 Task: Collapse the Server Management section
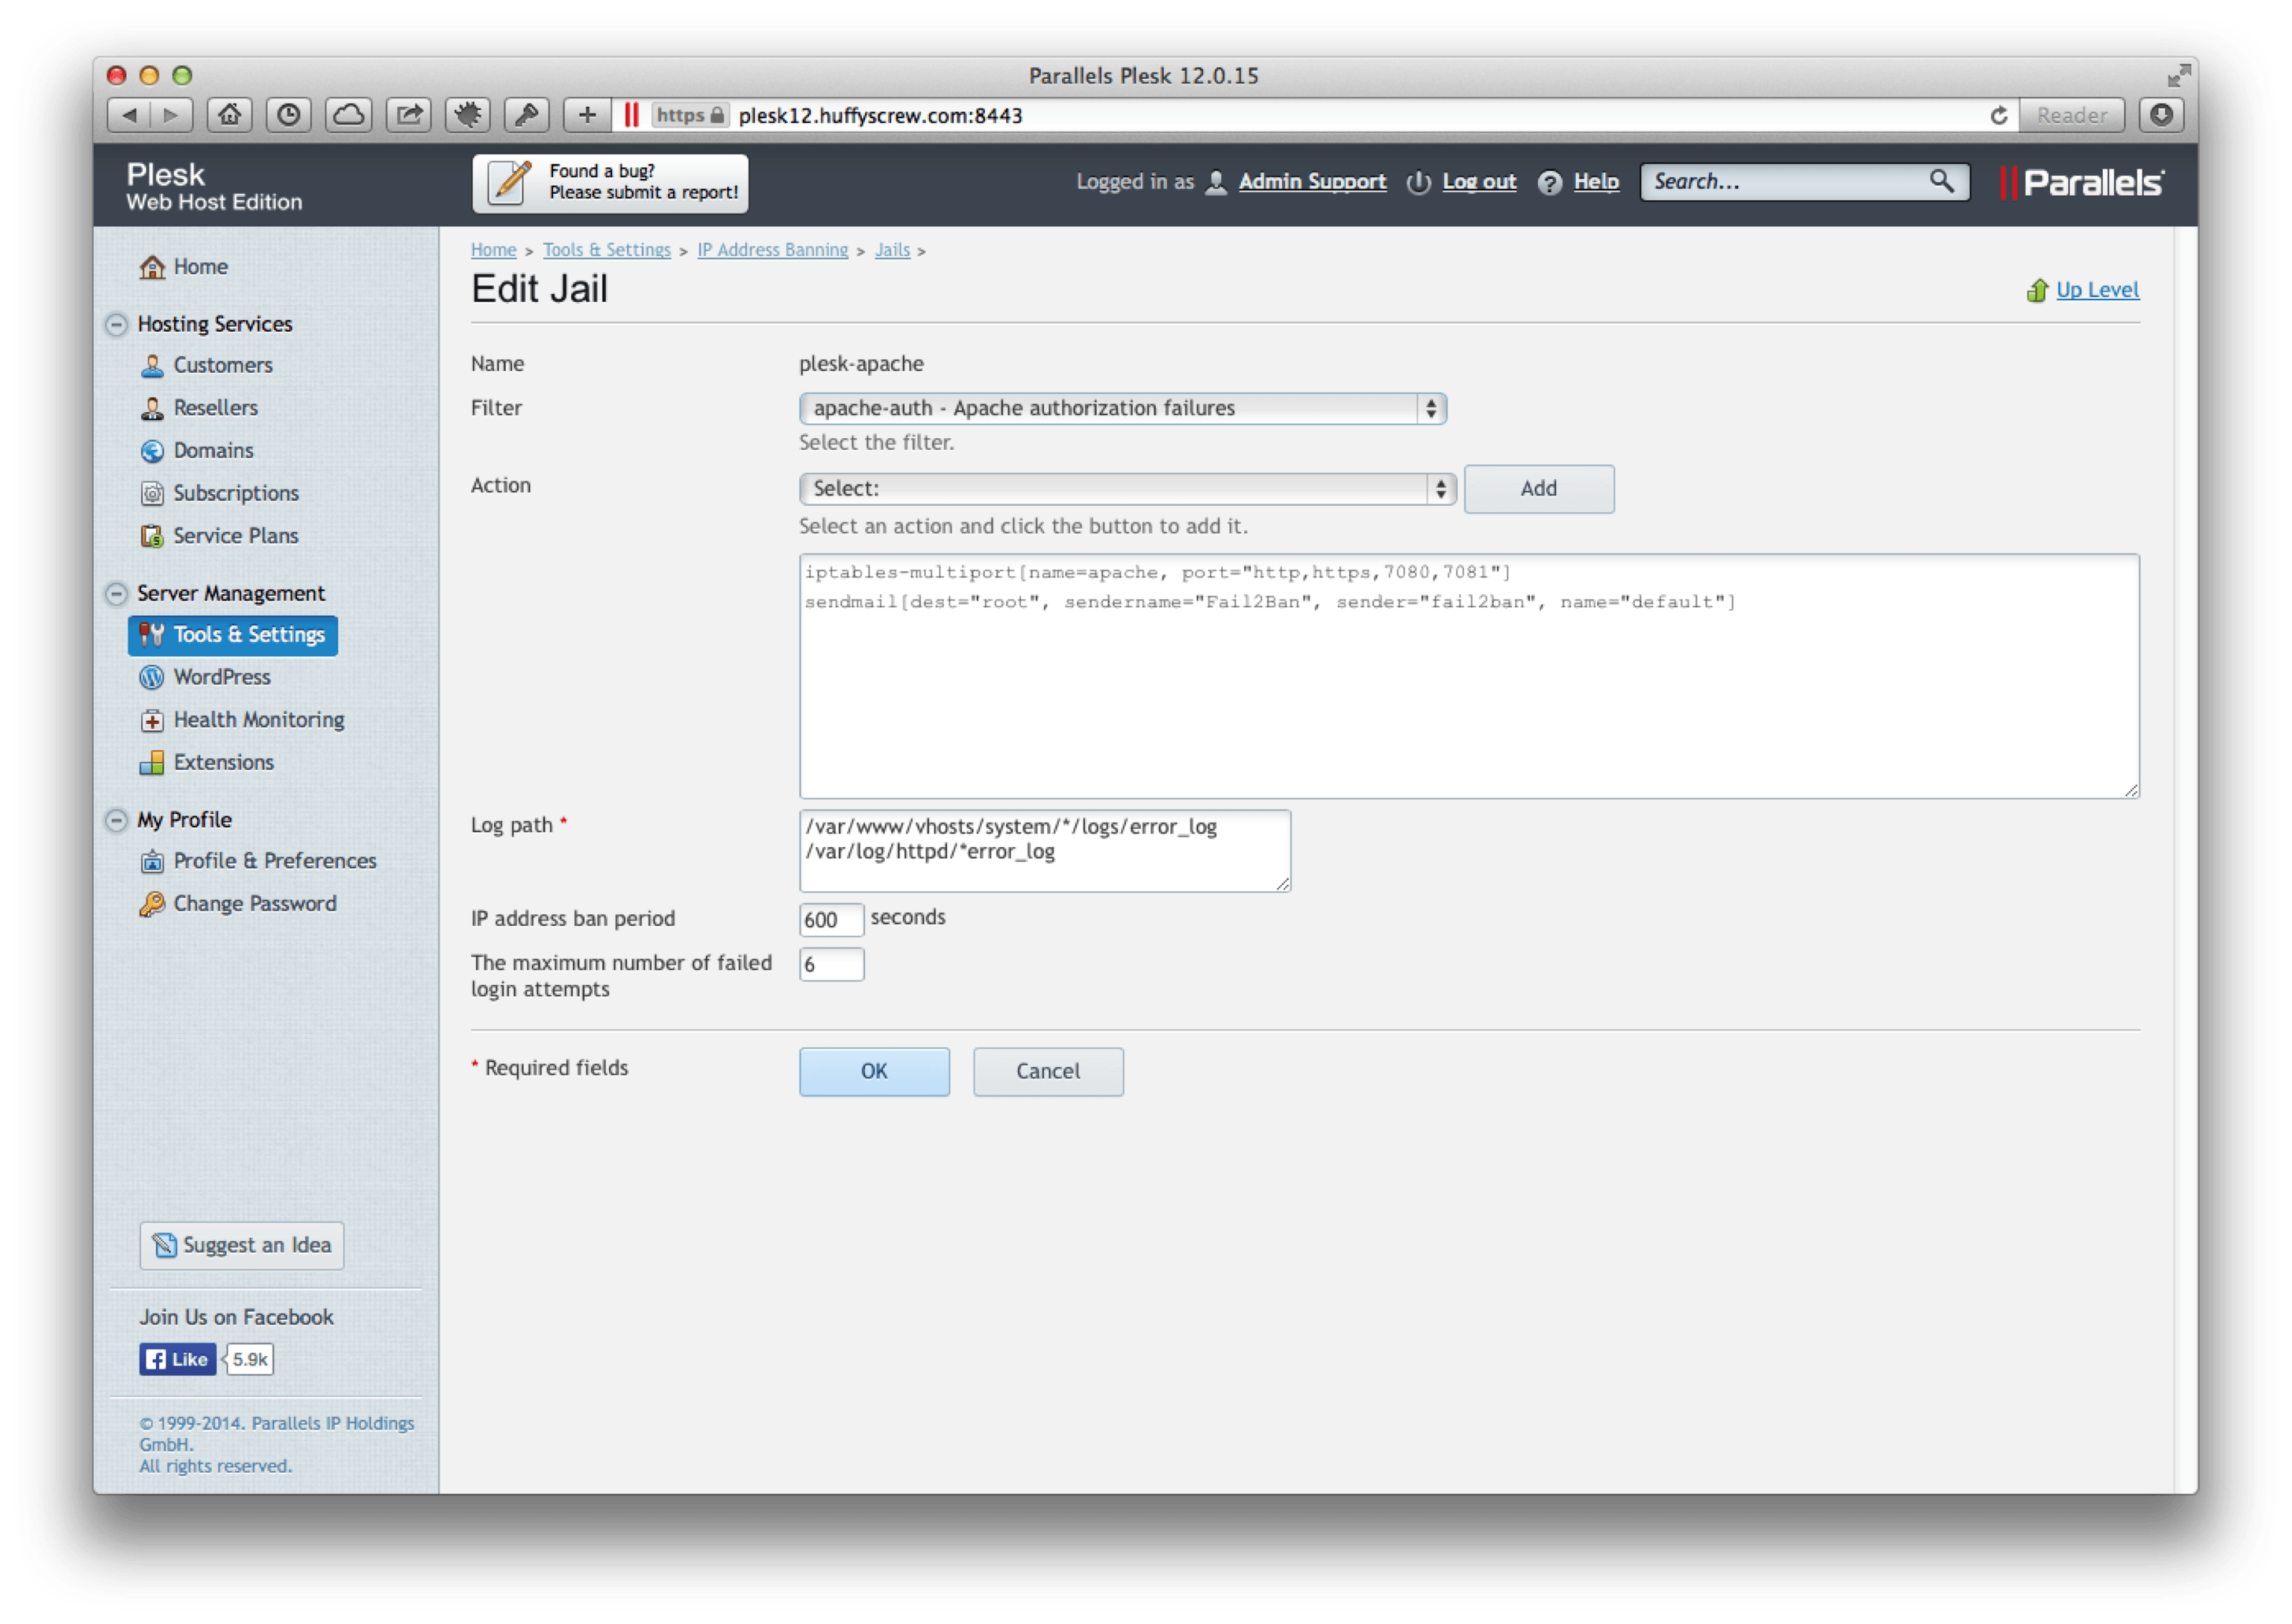coord(117,594)
